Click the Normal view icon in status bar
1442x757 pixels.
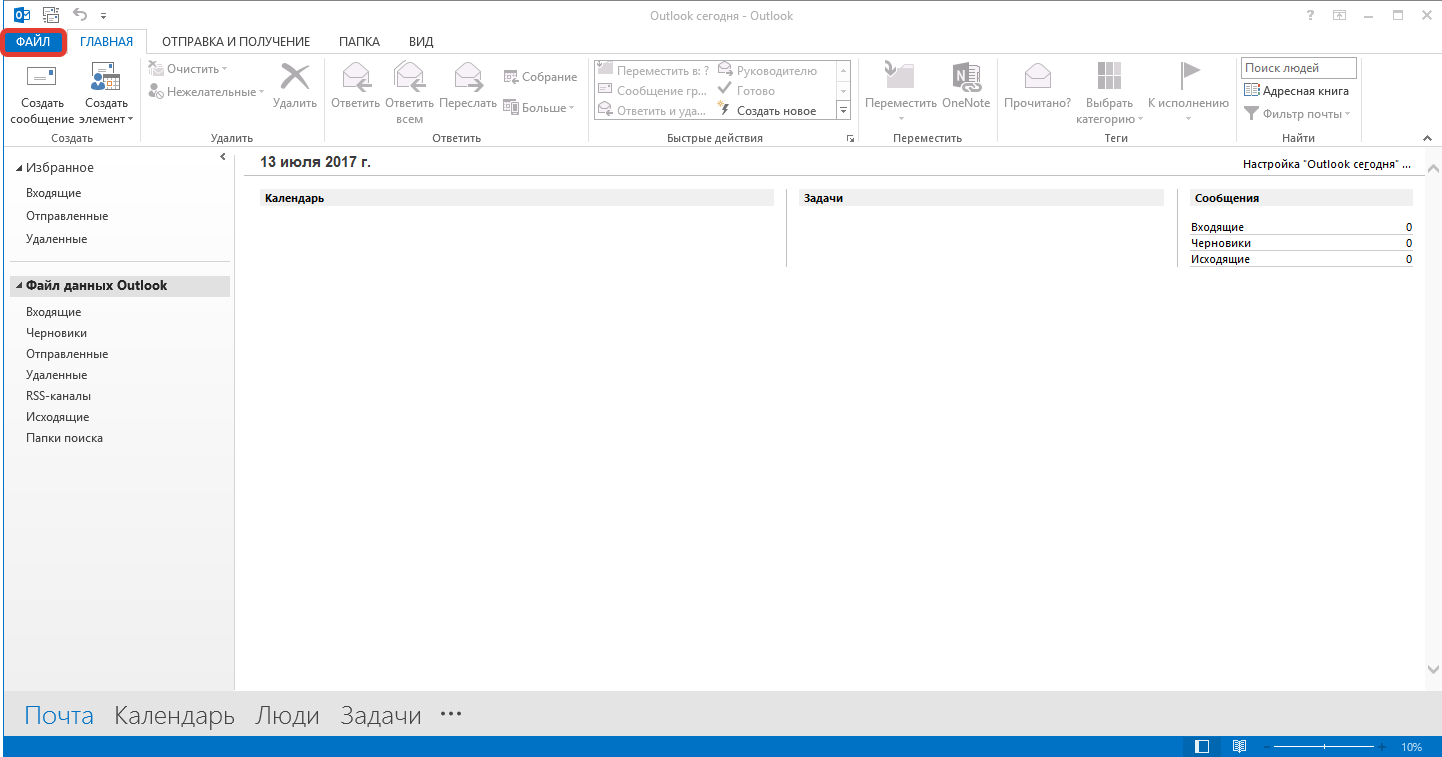click(x=1203, y=746)
